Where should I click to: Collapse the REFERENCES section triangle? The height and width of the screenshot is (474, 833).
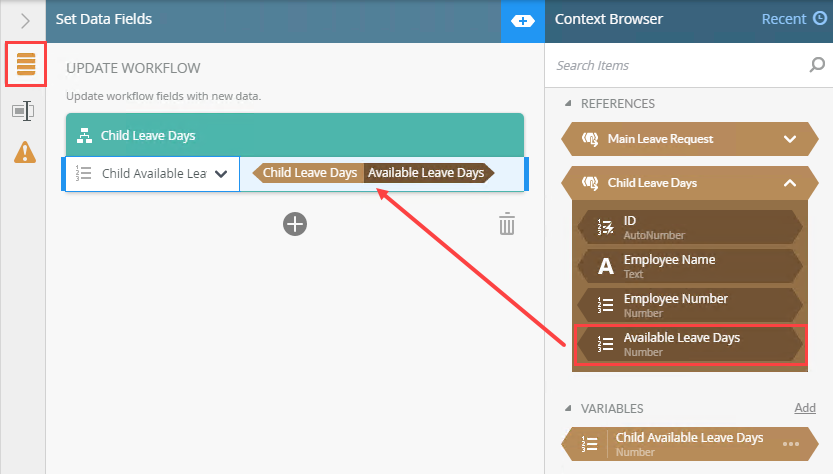pyautogui.click(x=568, y=103)
